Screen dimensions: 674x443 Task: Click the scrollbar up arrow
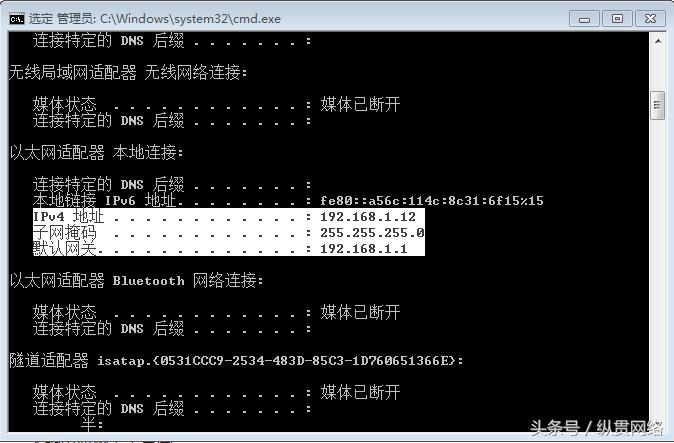click(x=658, y=41)
